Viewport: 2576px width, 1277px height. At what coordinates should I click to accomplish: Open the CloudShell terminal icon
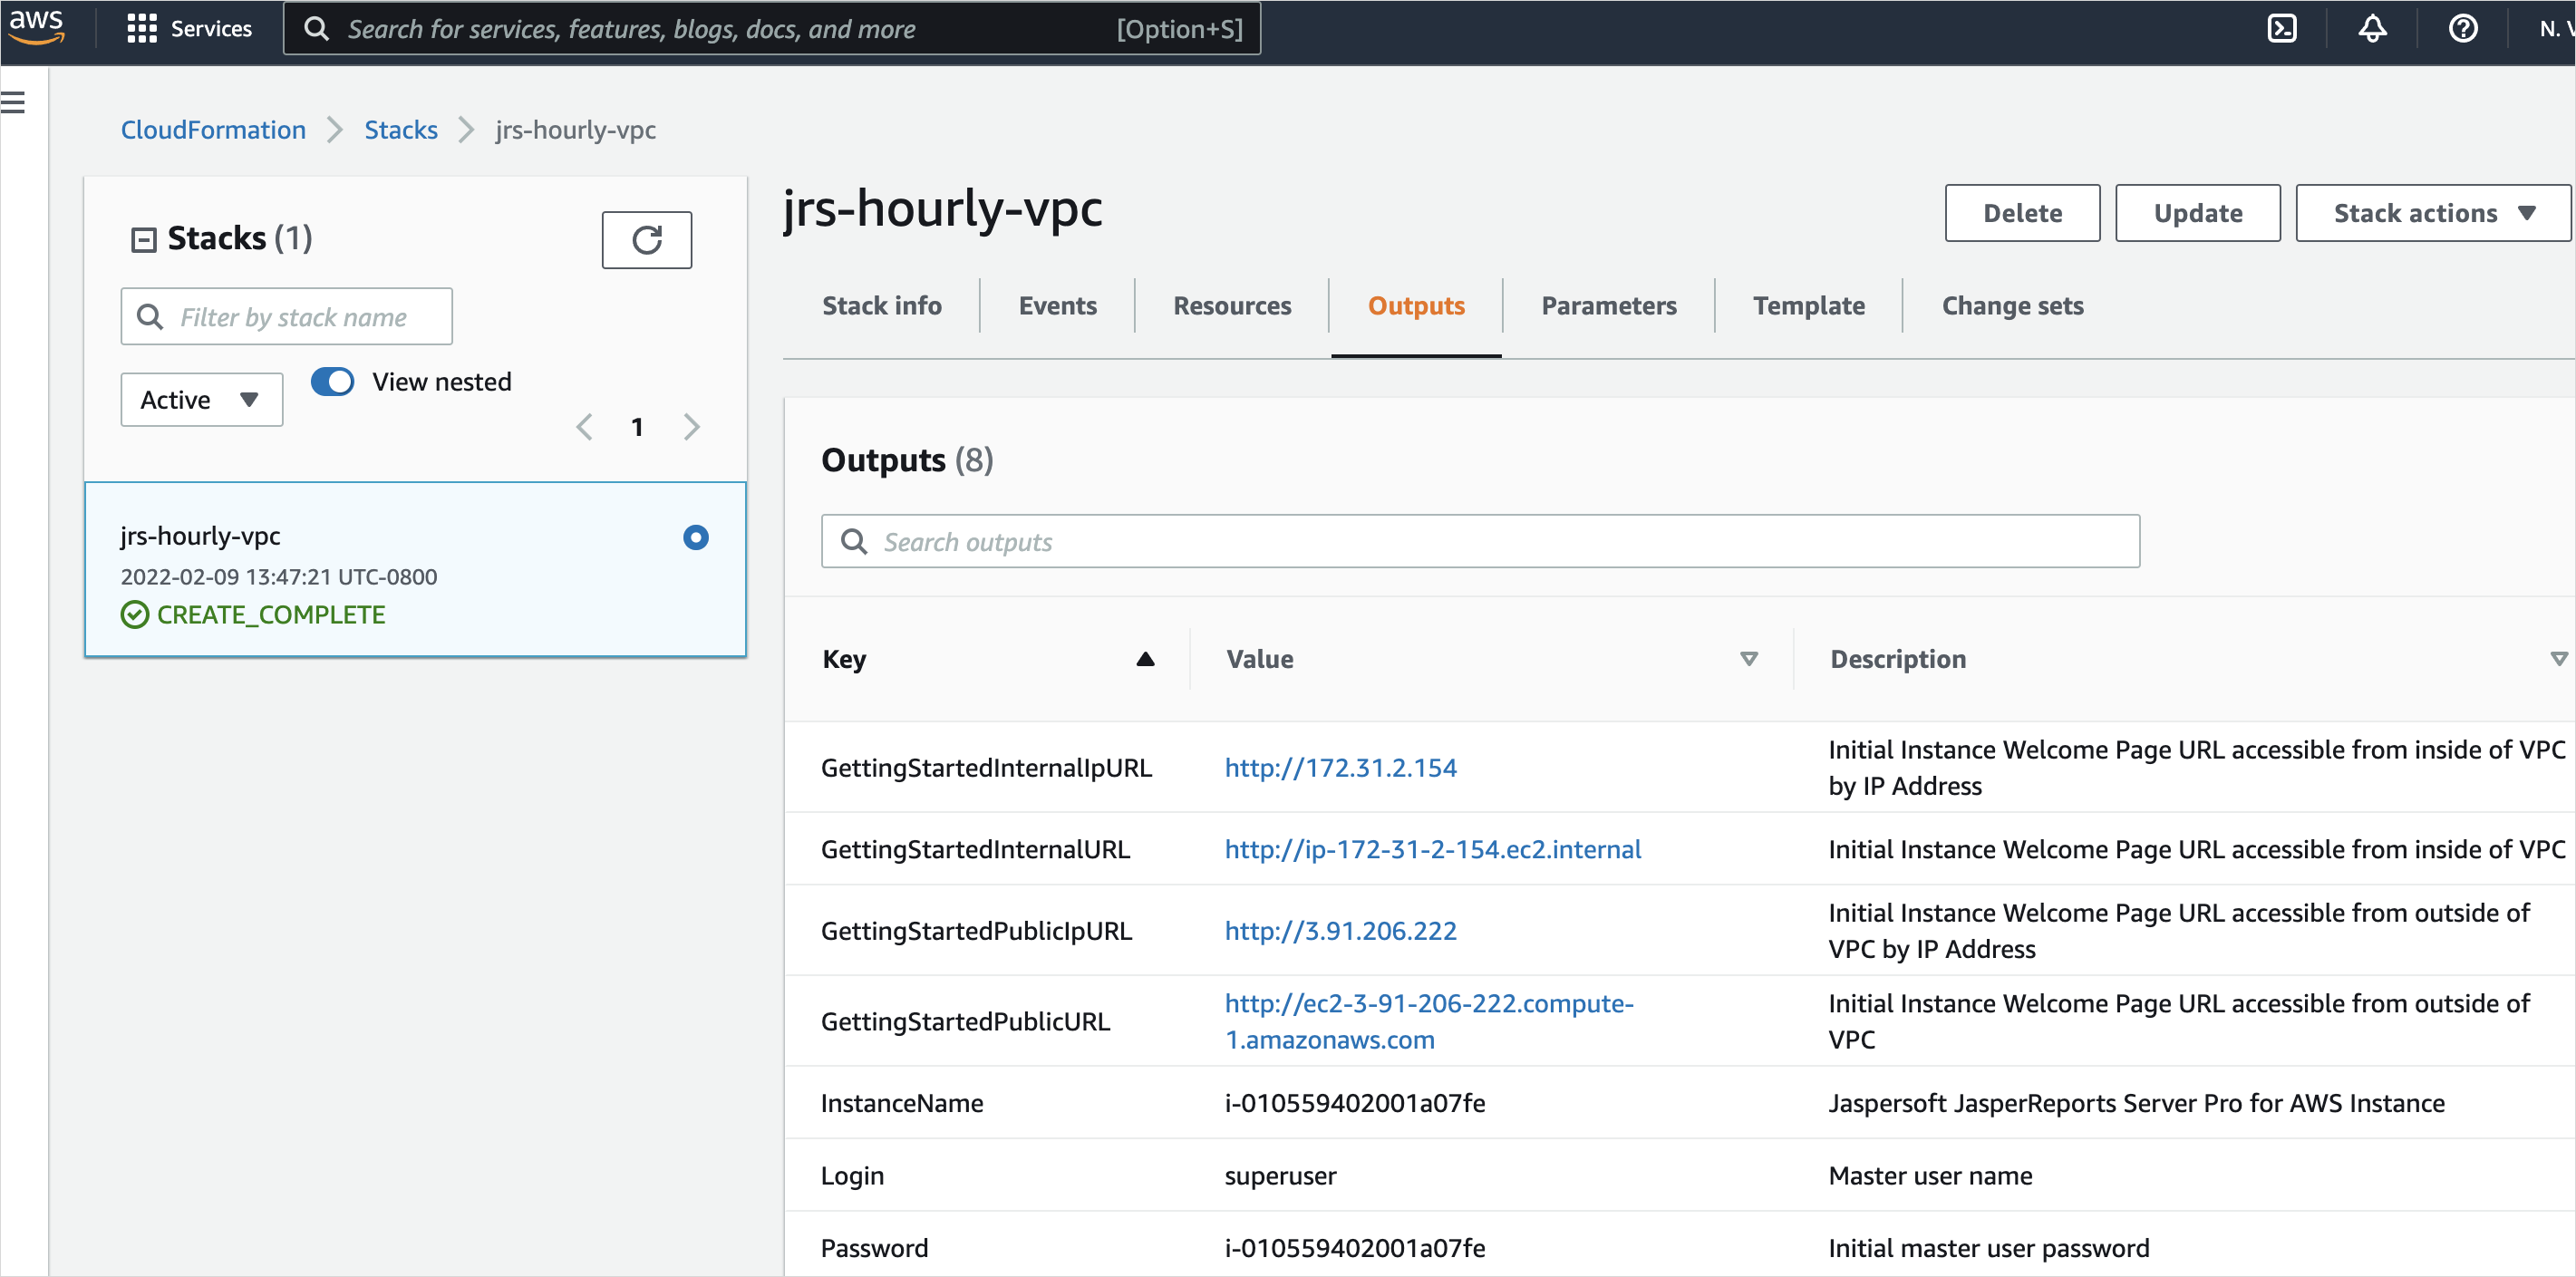[2281, 28]
